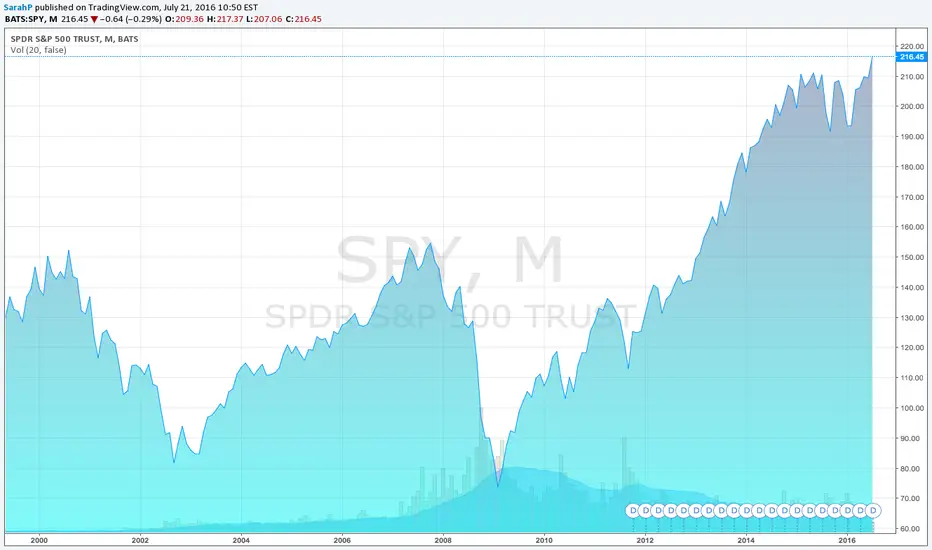The image size is (932, 550).
Task: Click the rightmost D dividend marker
Action: pos(873,510)
